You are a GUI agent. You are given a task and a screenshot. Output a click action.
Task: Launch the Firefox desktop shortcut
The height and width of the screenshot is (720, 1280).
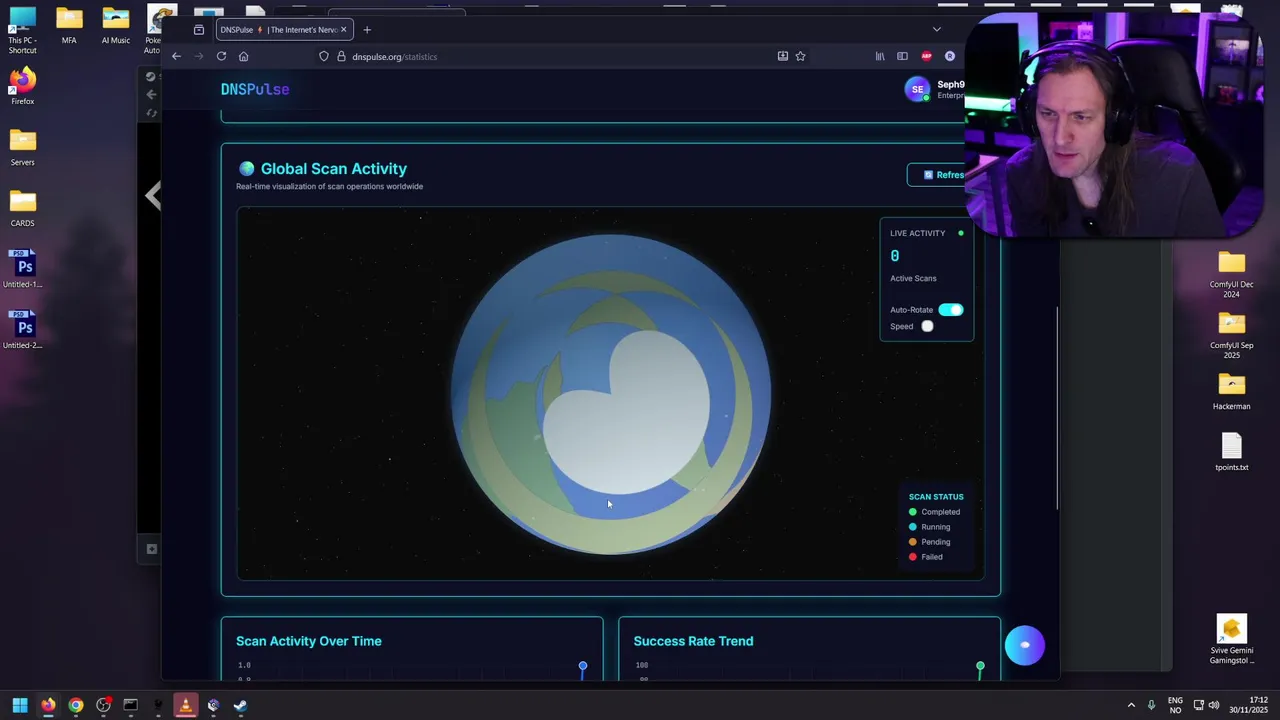22,87
